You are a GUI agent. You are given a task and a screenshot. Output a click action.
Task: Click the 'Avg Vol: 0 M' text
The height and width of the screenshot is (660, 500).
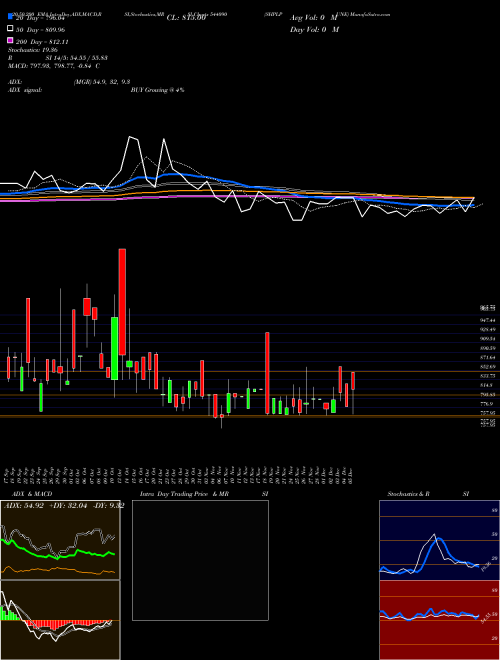[x=314, y=18]
